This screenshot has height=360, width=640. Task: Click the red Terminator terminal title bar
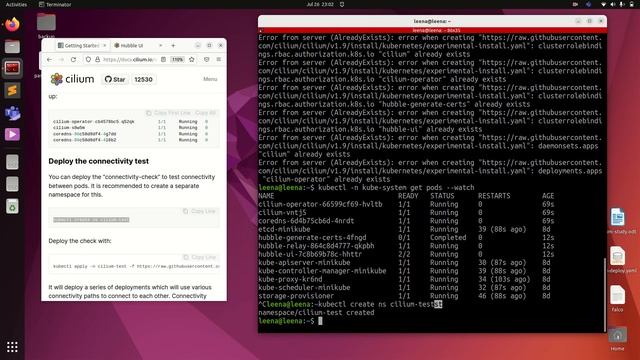(x=432, y=30)
